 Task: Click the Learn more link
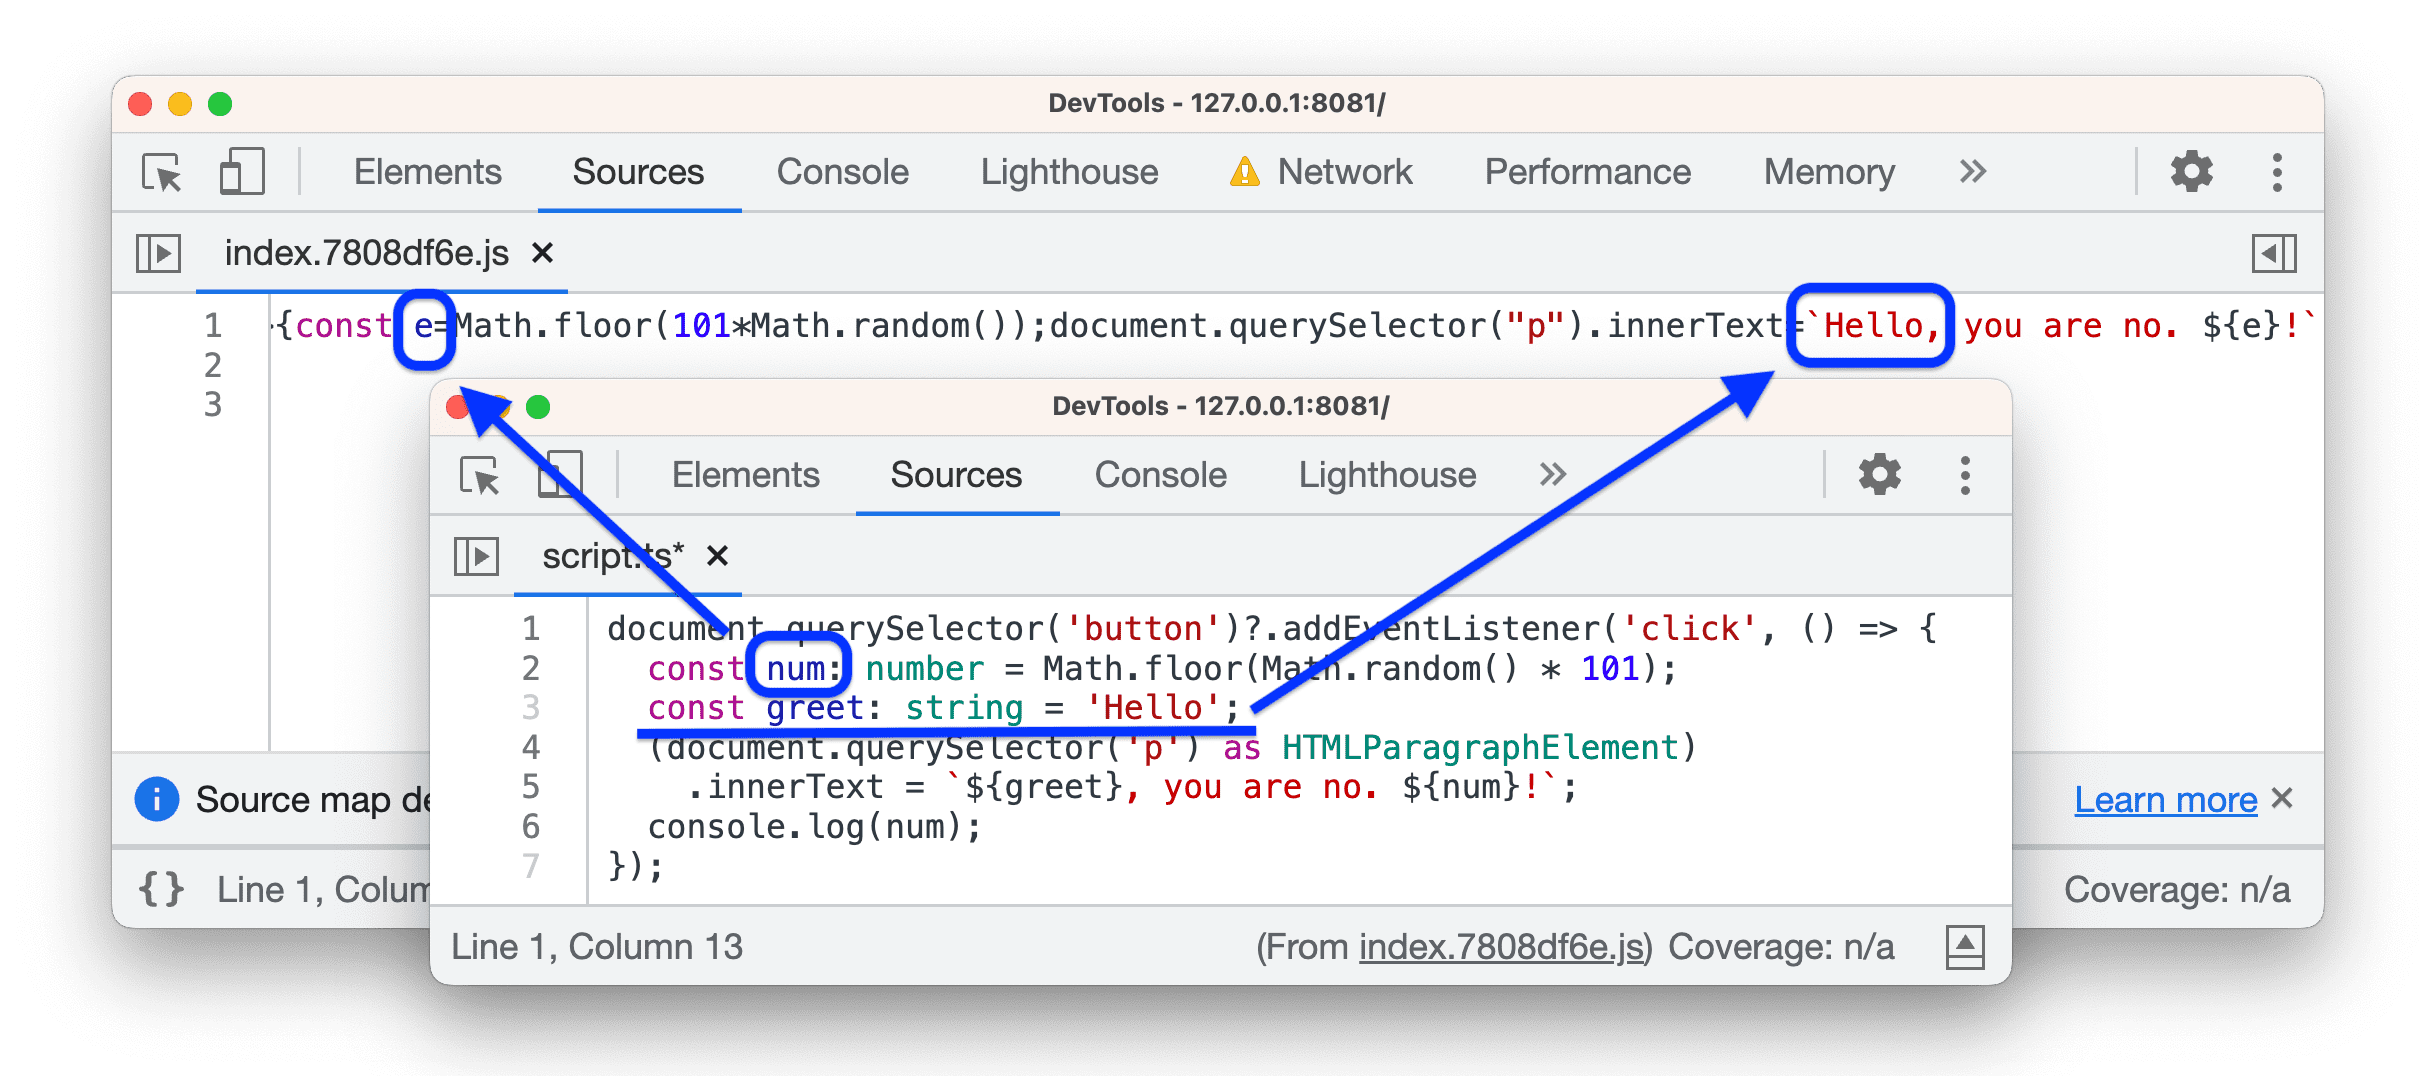click(2165, 799)
